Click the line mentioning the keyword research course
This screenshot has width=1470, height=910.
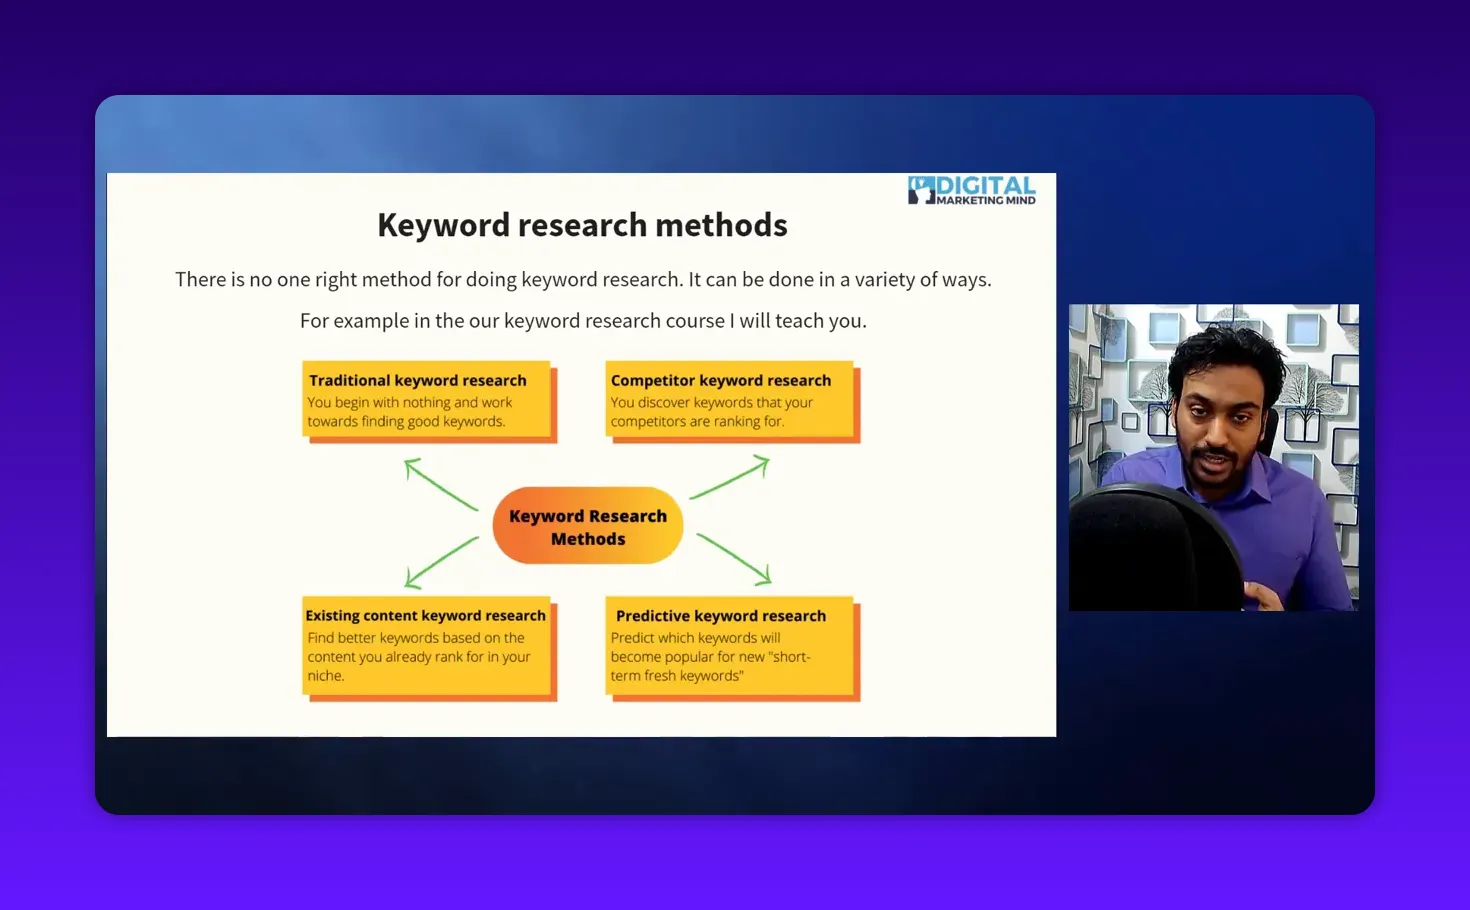click(x=583, y=320)
